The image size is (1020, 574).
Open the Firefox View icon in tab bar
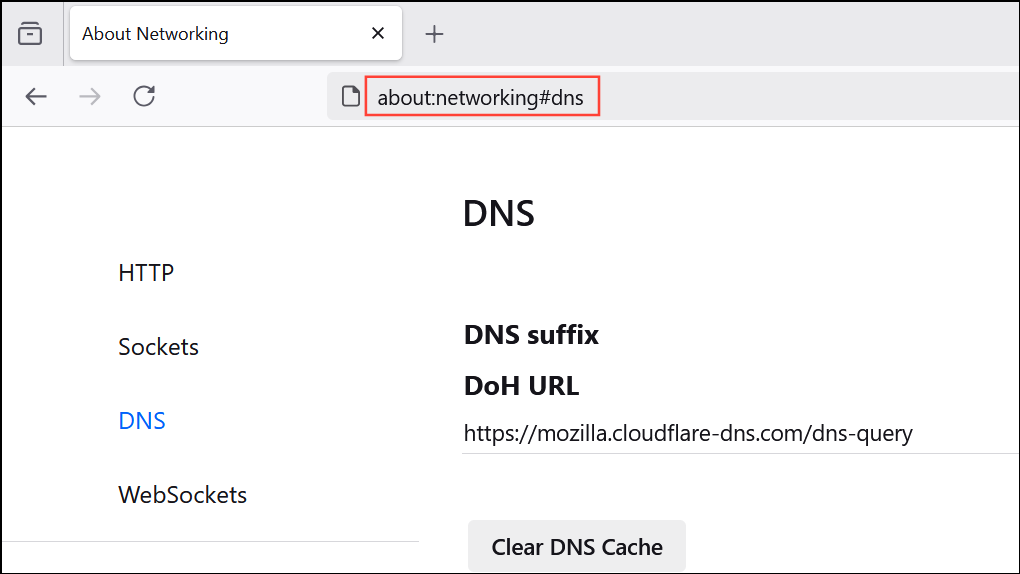click(x=31, y=34)
